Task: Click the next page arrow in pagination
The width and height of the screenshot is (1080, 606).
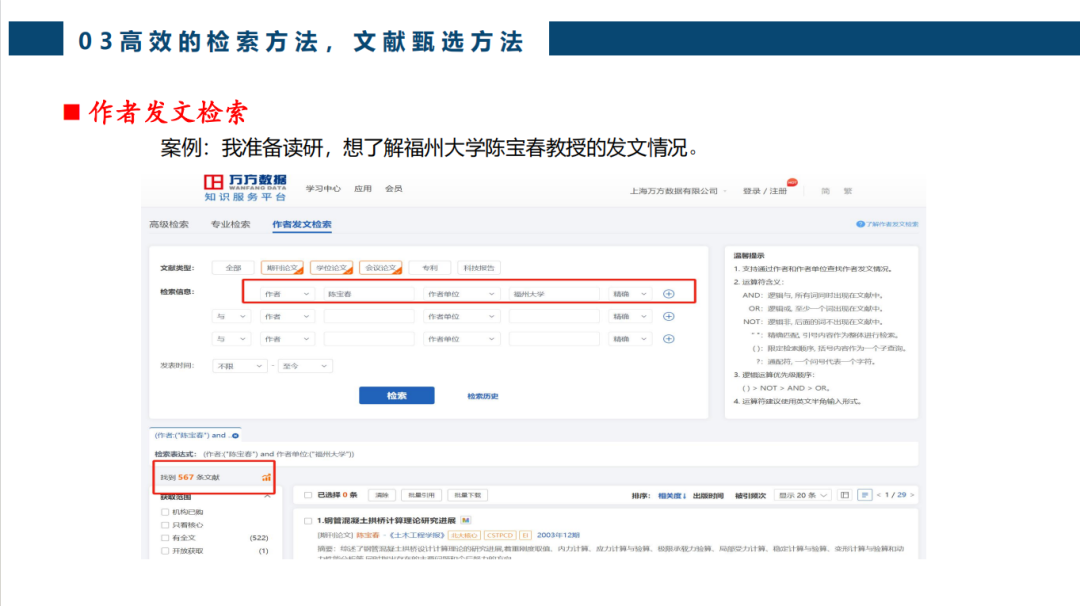Action: tap(912, 495)
